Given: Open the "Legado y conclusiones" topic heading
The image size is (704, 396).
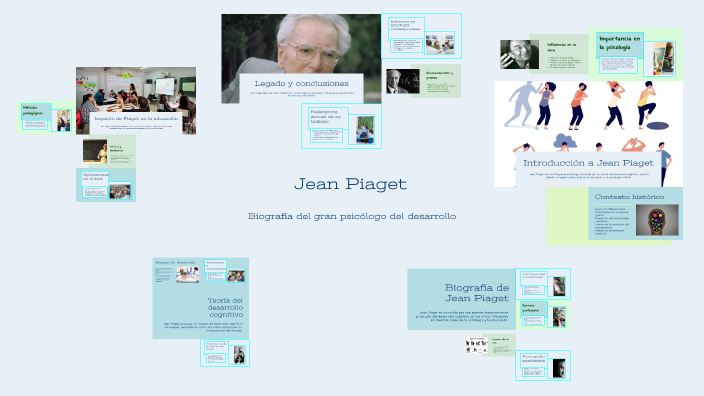Looking at the screenshot, I should click(x=302, y=84).
